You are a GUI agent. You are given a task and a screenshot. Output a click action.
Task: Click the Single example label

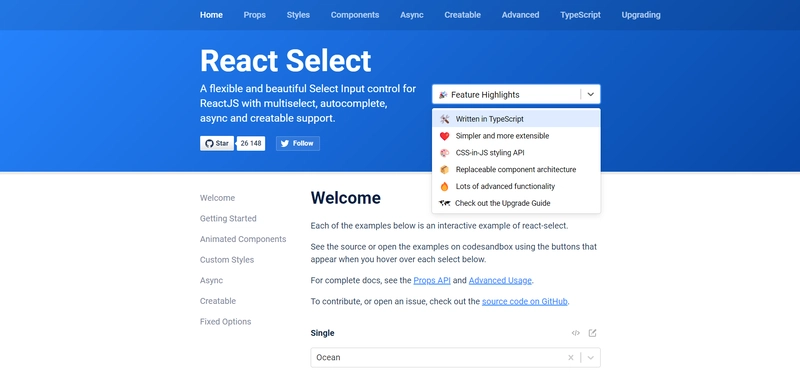[x=322, y=333]
